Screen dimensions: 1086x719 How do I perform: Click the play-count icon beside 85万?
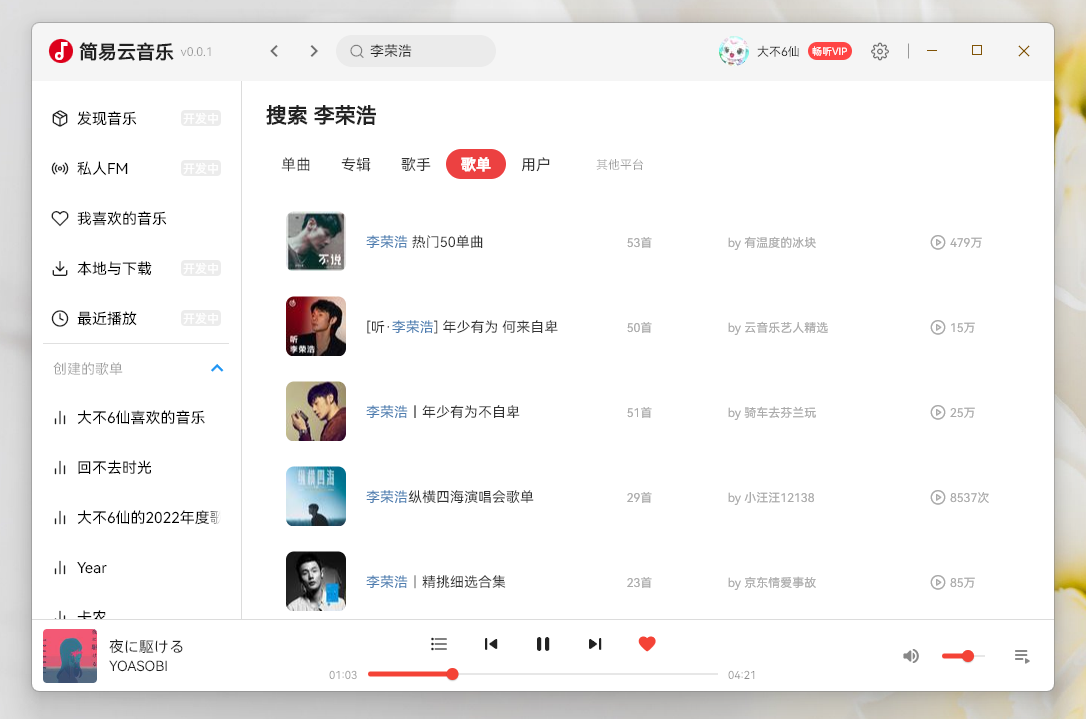click(937, 583)
